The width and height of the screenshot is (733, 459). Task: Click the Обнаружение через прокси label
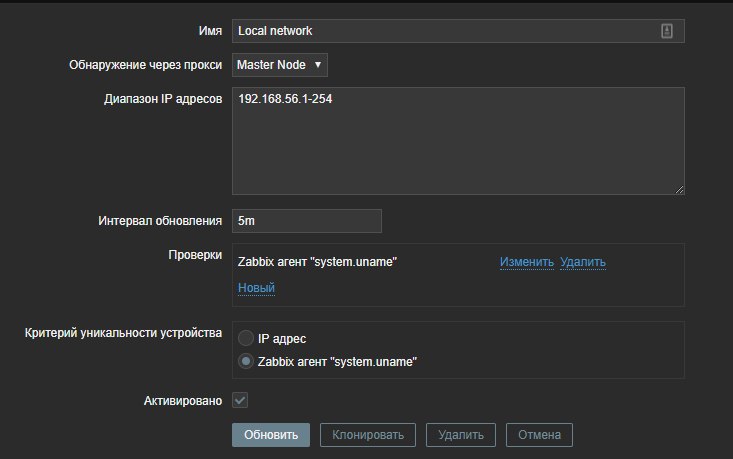click(143, 65)
